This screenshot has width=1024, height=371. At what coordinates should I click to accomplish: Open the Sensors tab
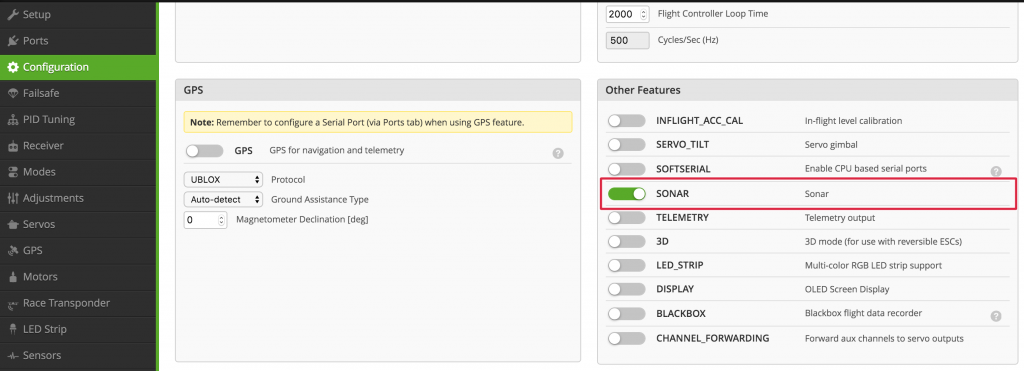pos(78,355)
